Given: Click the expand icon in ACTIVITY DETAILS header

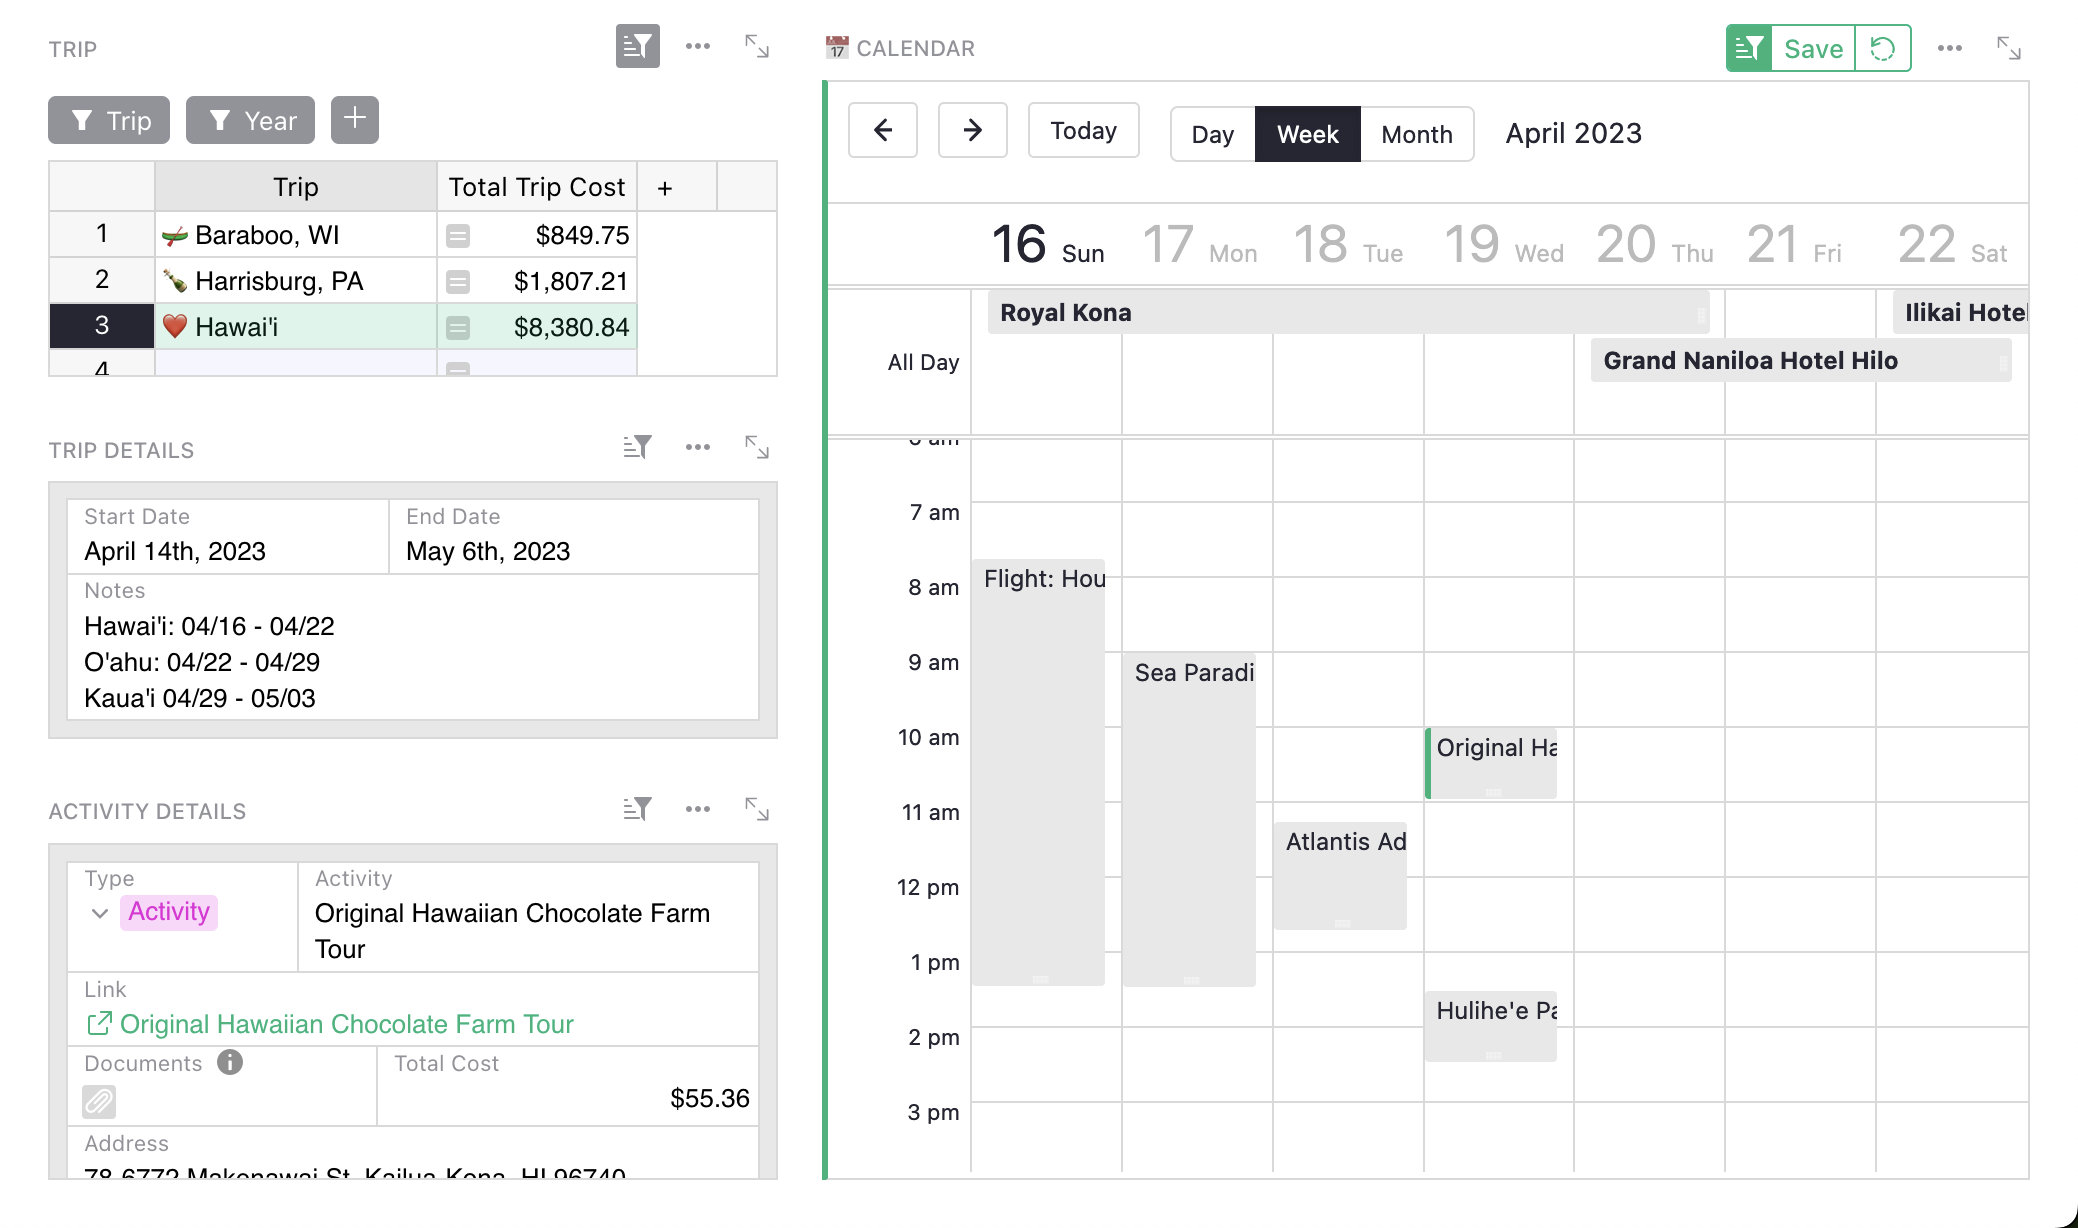Looking at the screenshot, I should [757, 810].
